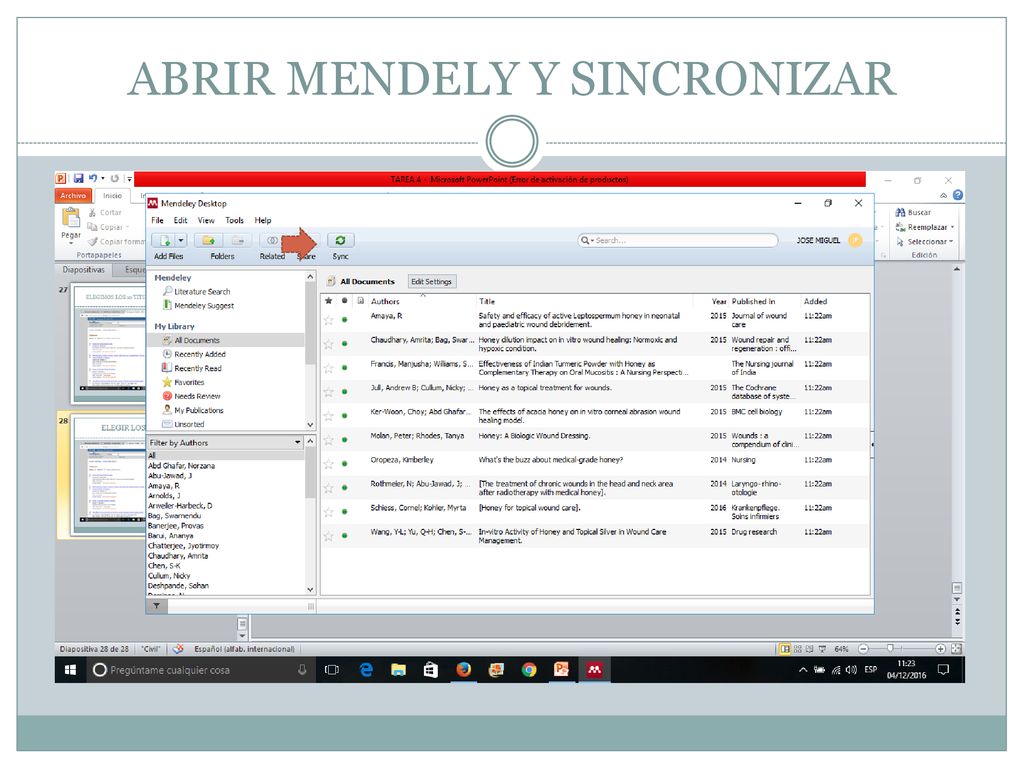Open the Add Files dropdown arrow
Screen dimensions: 1024x768
(x=182, y=240)
